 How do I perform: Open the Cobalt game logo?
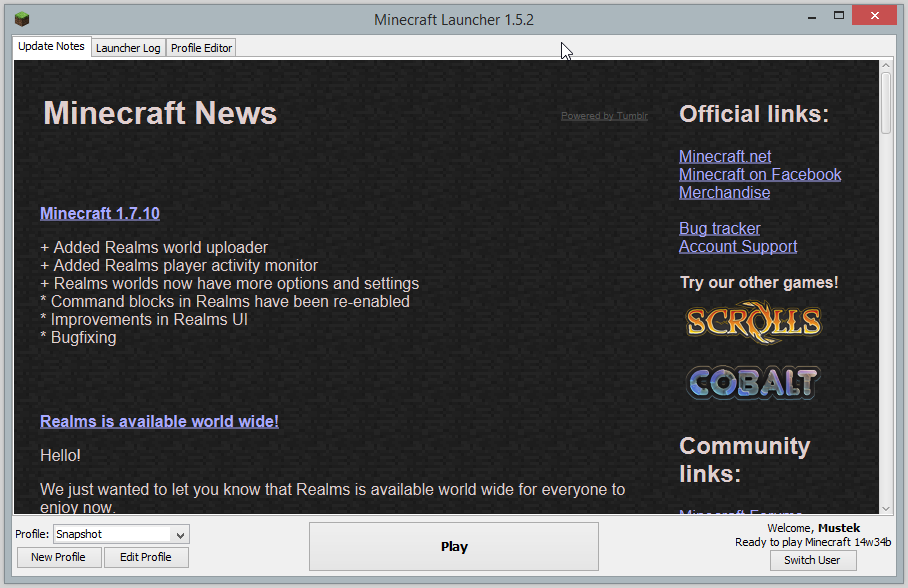(x=753, y=383)
